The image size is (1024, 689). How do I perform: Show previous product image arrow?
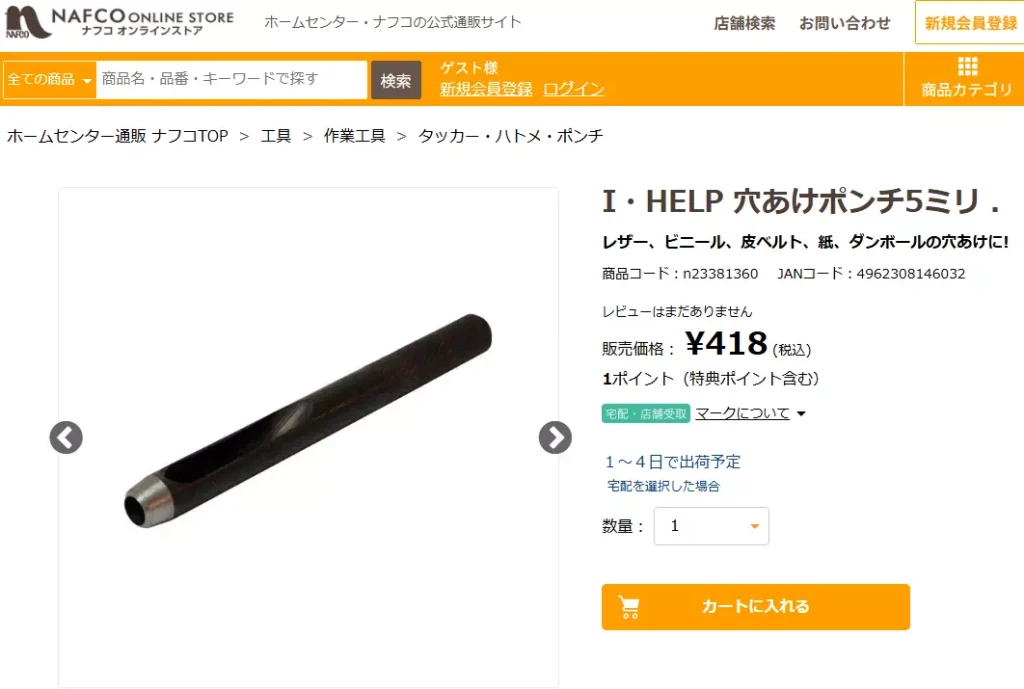pyautogui.click(x=66, y=438)
